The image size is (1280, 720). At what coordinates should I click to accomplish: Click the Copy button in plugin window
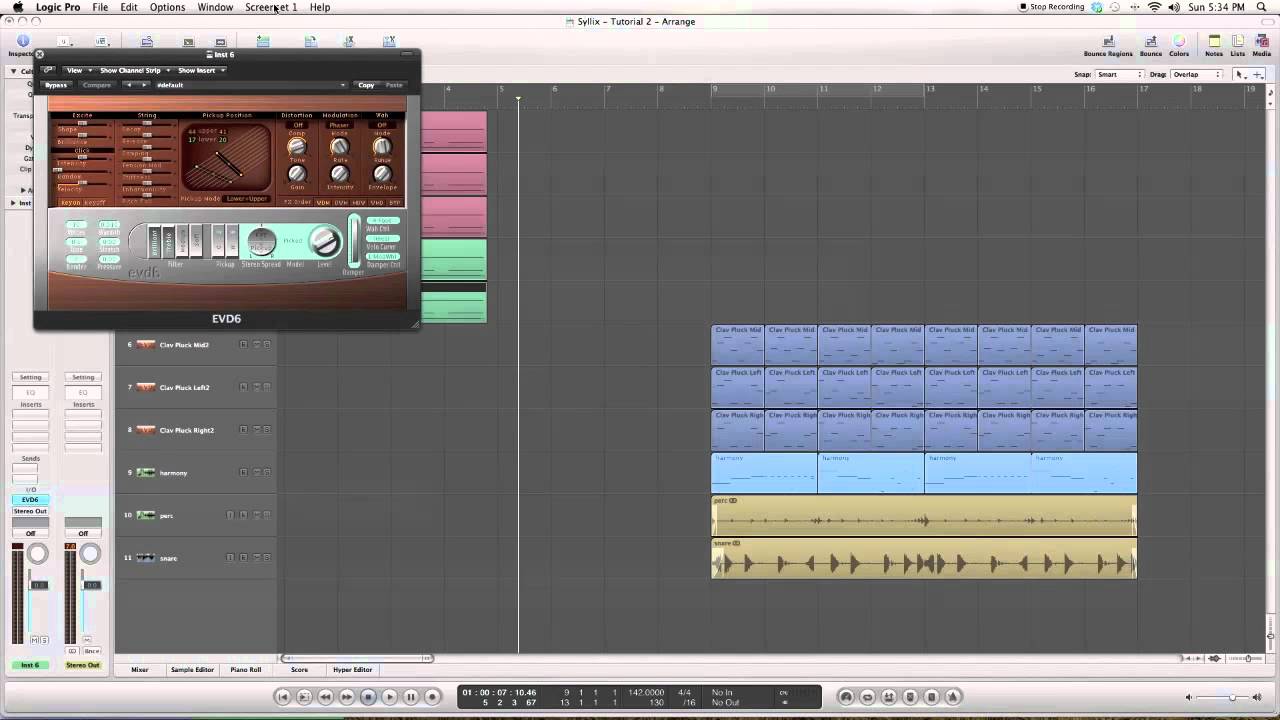366,85
